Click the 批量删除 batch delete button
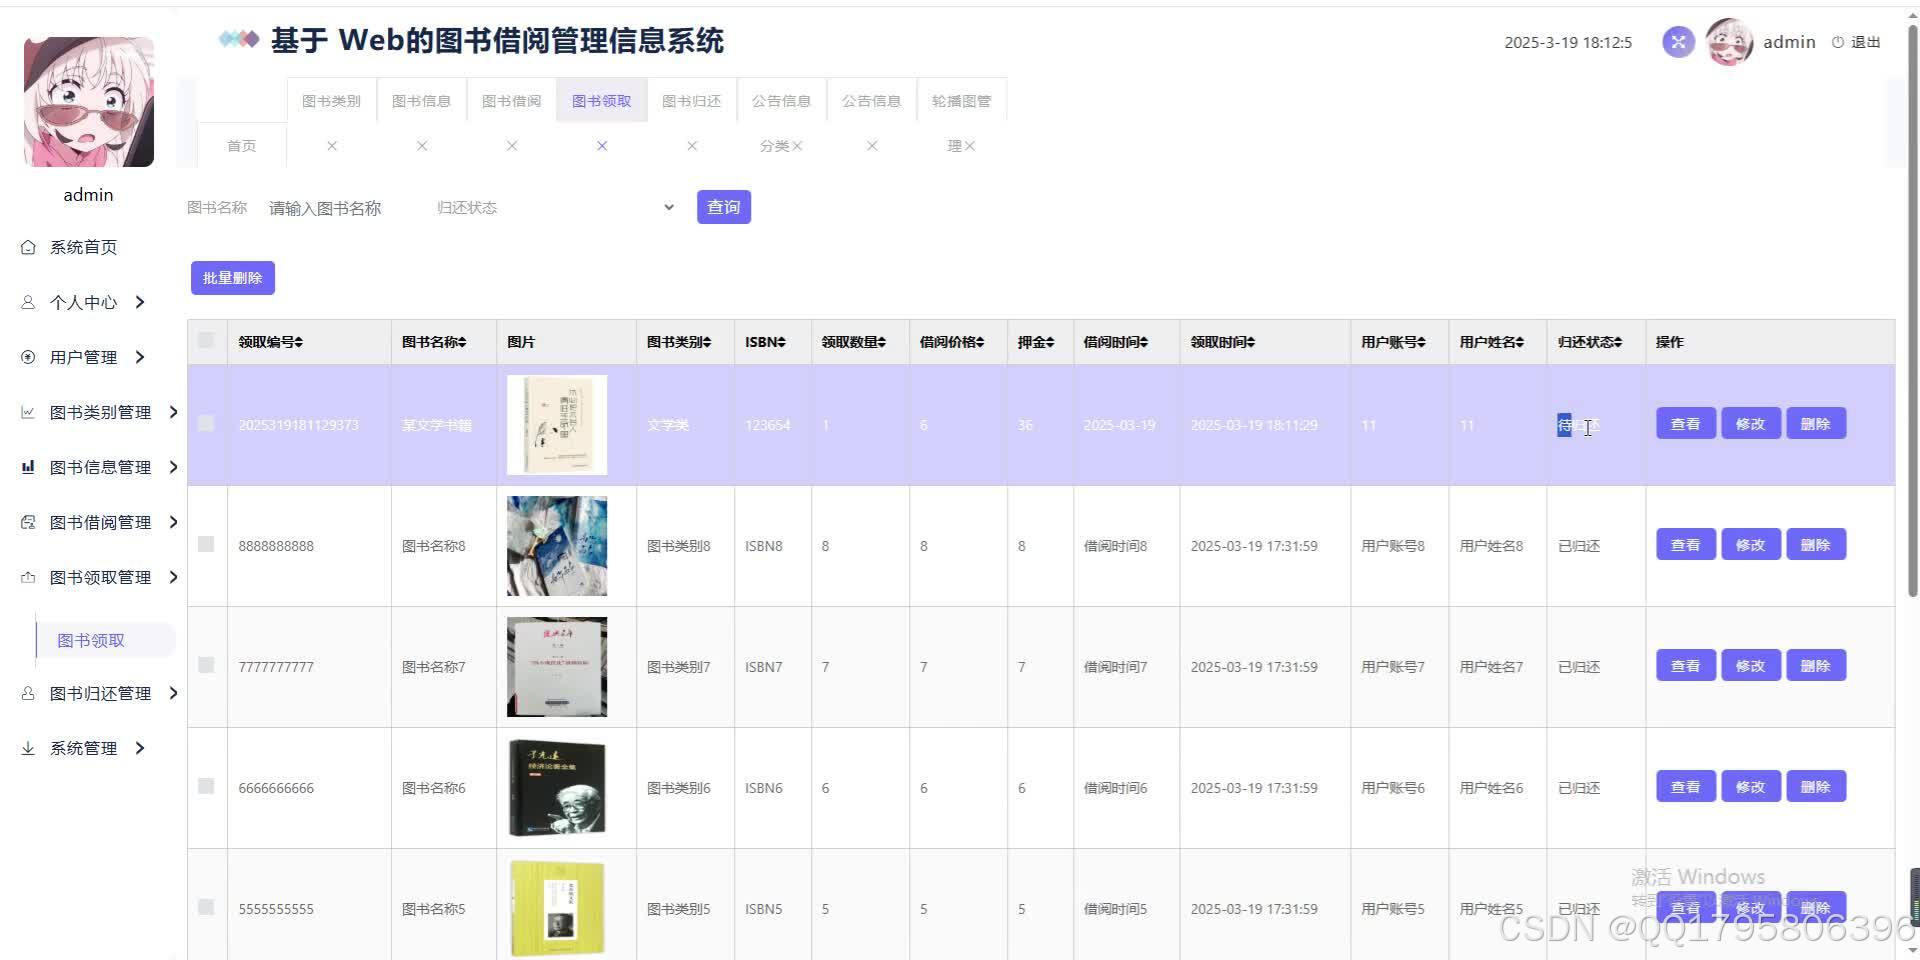This screenshot has width=1920, height=960. [232, 277]
